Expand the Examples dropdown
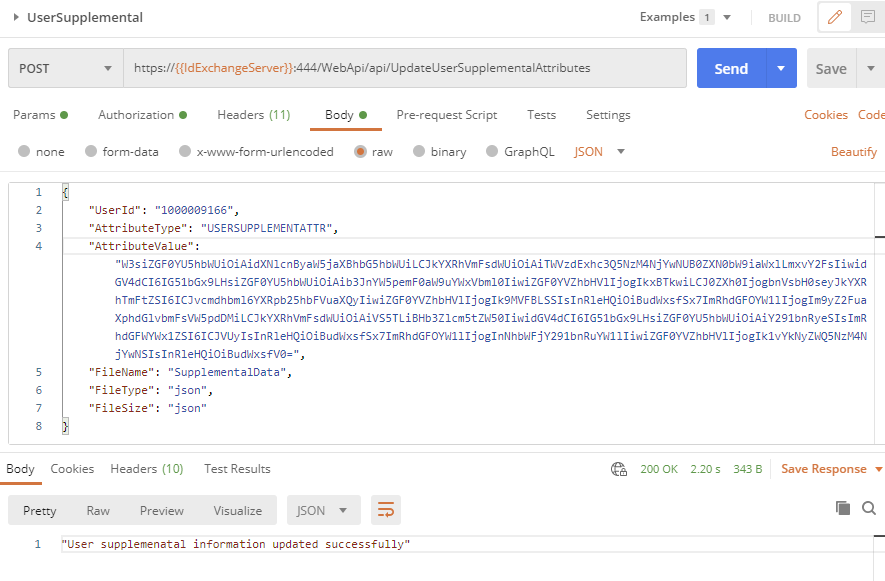 click(727, 18)
